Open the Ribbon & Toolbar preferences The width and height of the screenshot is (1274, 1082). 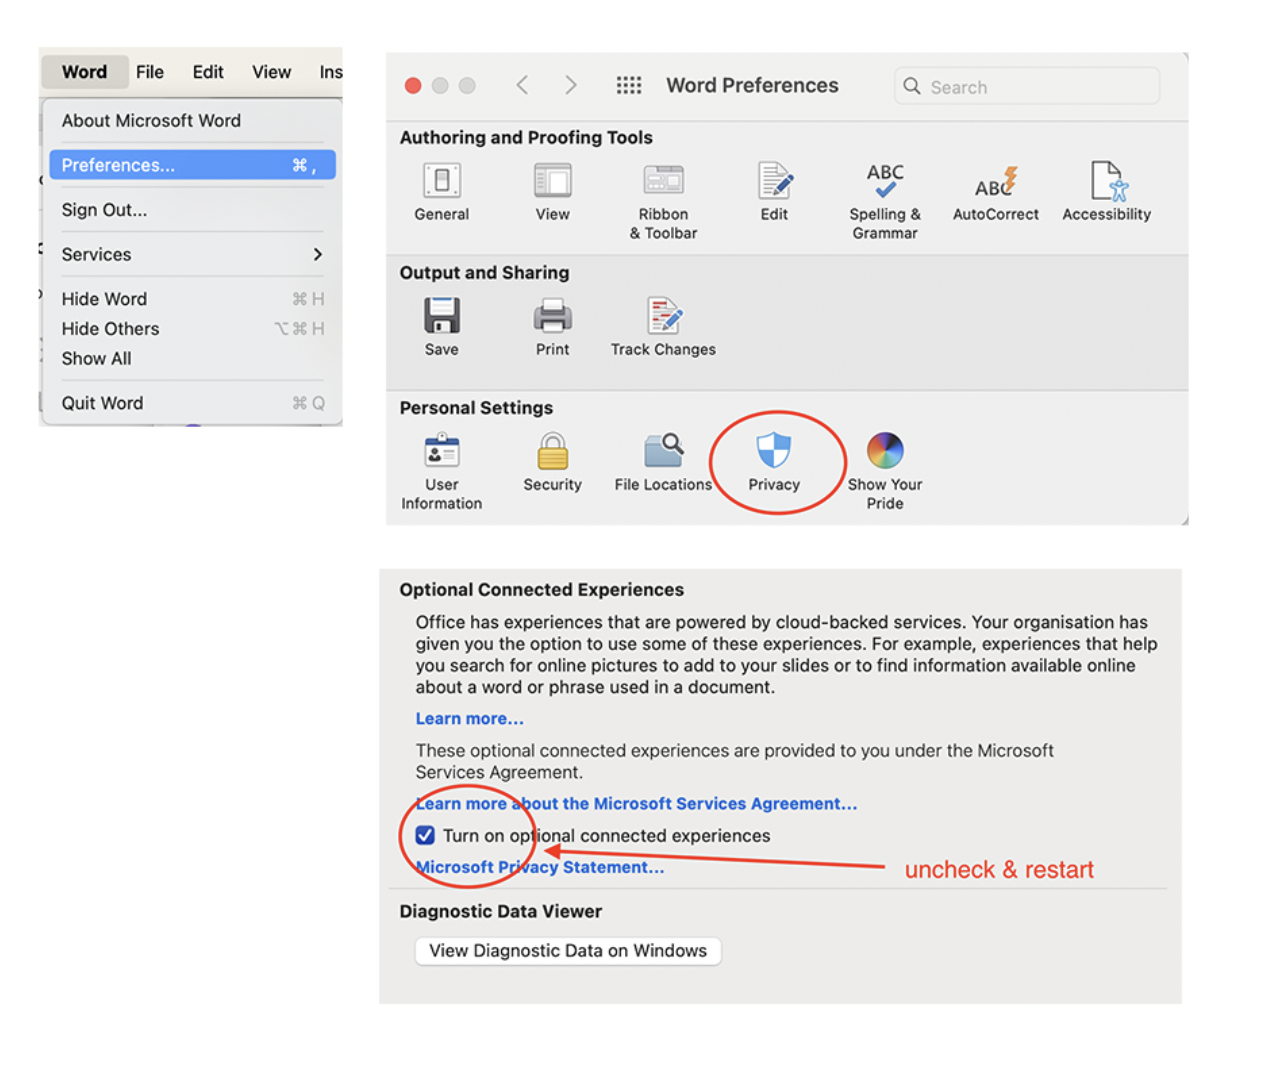663,182
